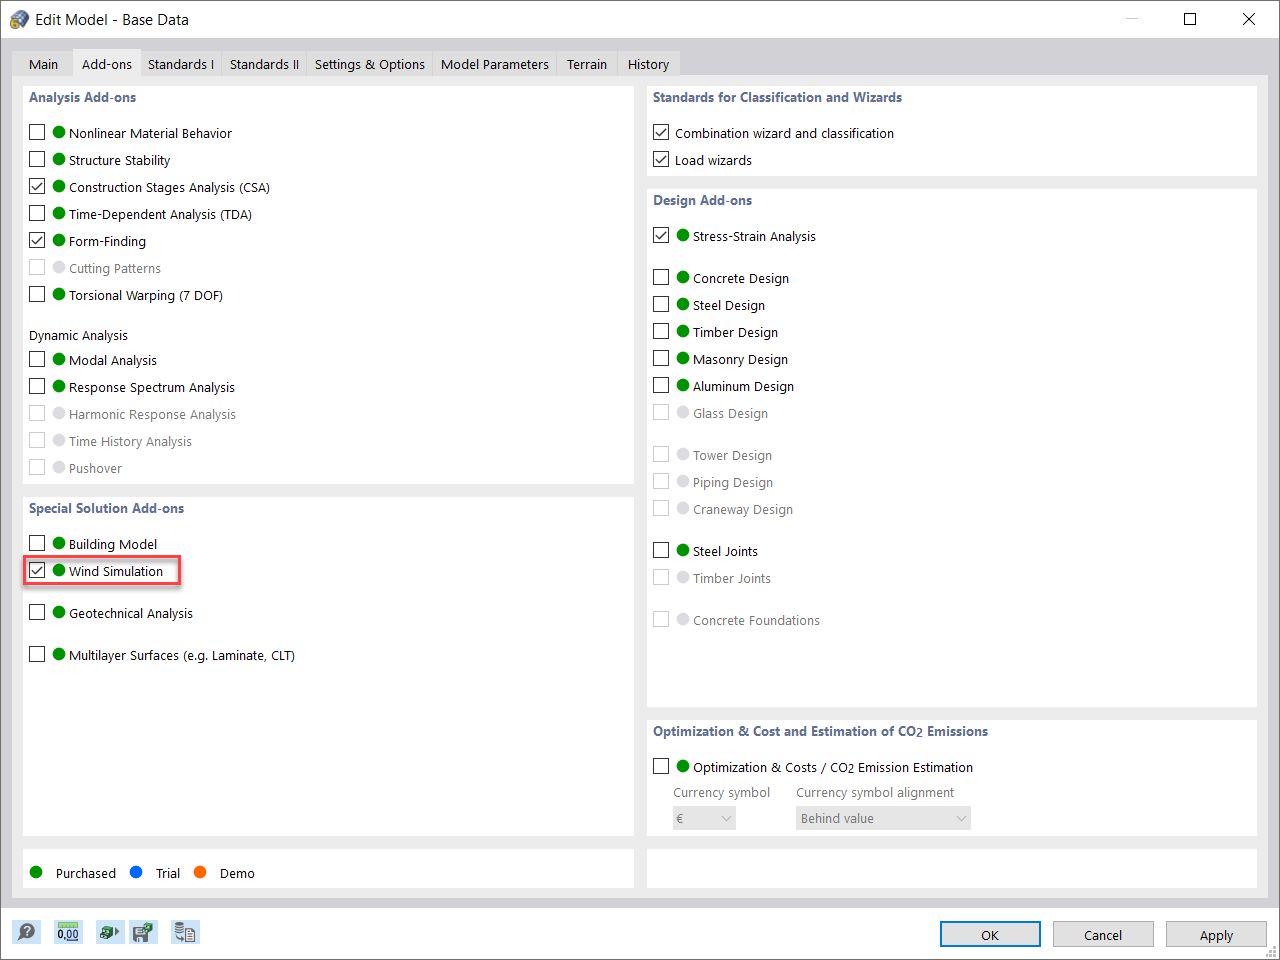Enable Optimization & Costs / CO2 Emission Estimation
The image size is (1280, 960).
(x=661, y=766)
